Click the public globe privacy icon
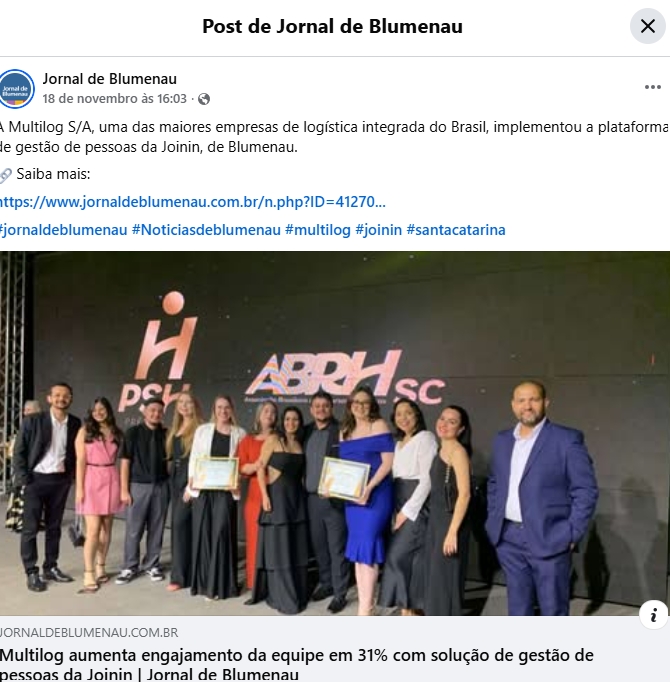 (x=204, y=99)
